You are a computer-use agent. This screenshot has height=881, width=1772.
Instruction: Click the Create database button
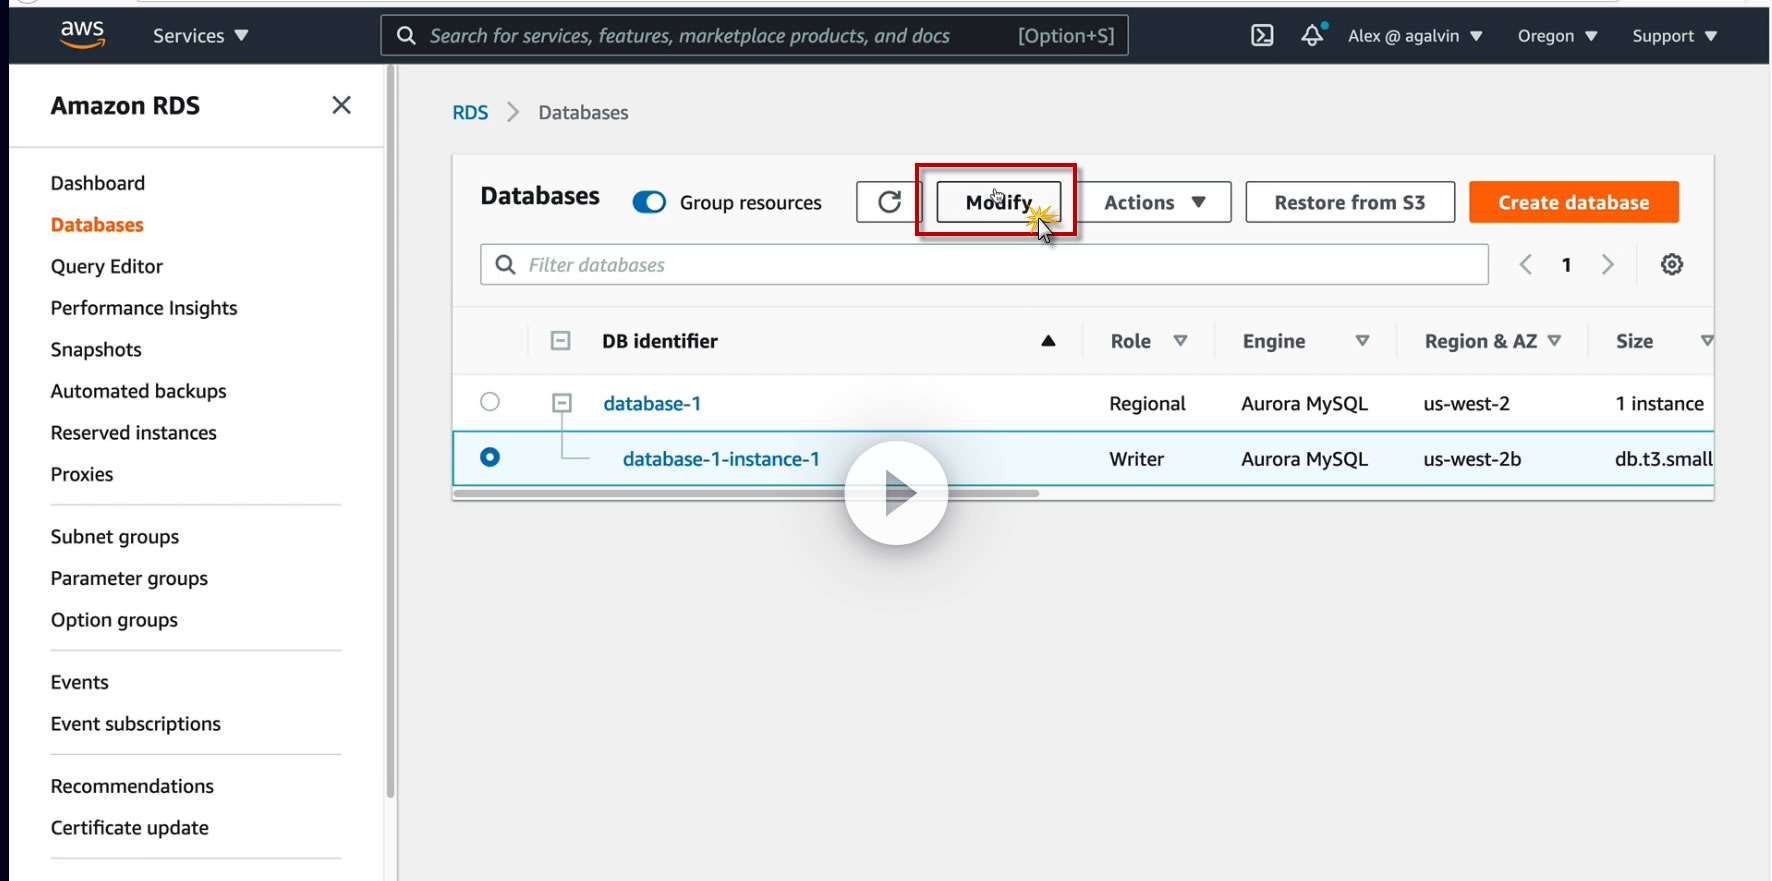pos(1574,202)
